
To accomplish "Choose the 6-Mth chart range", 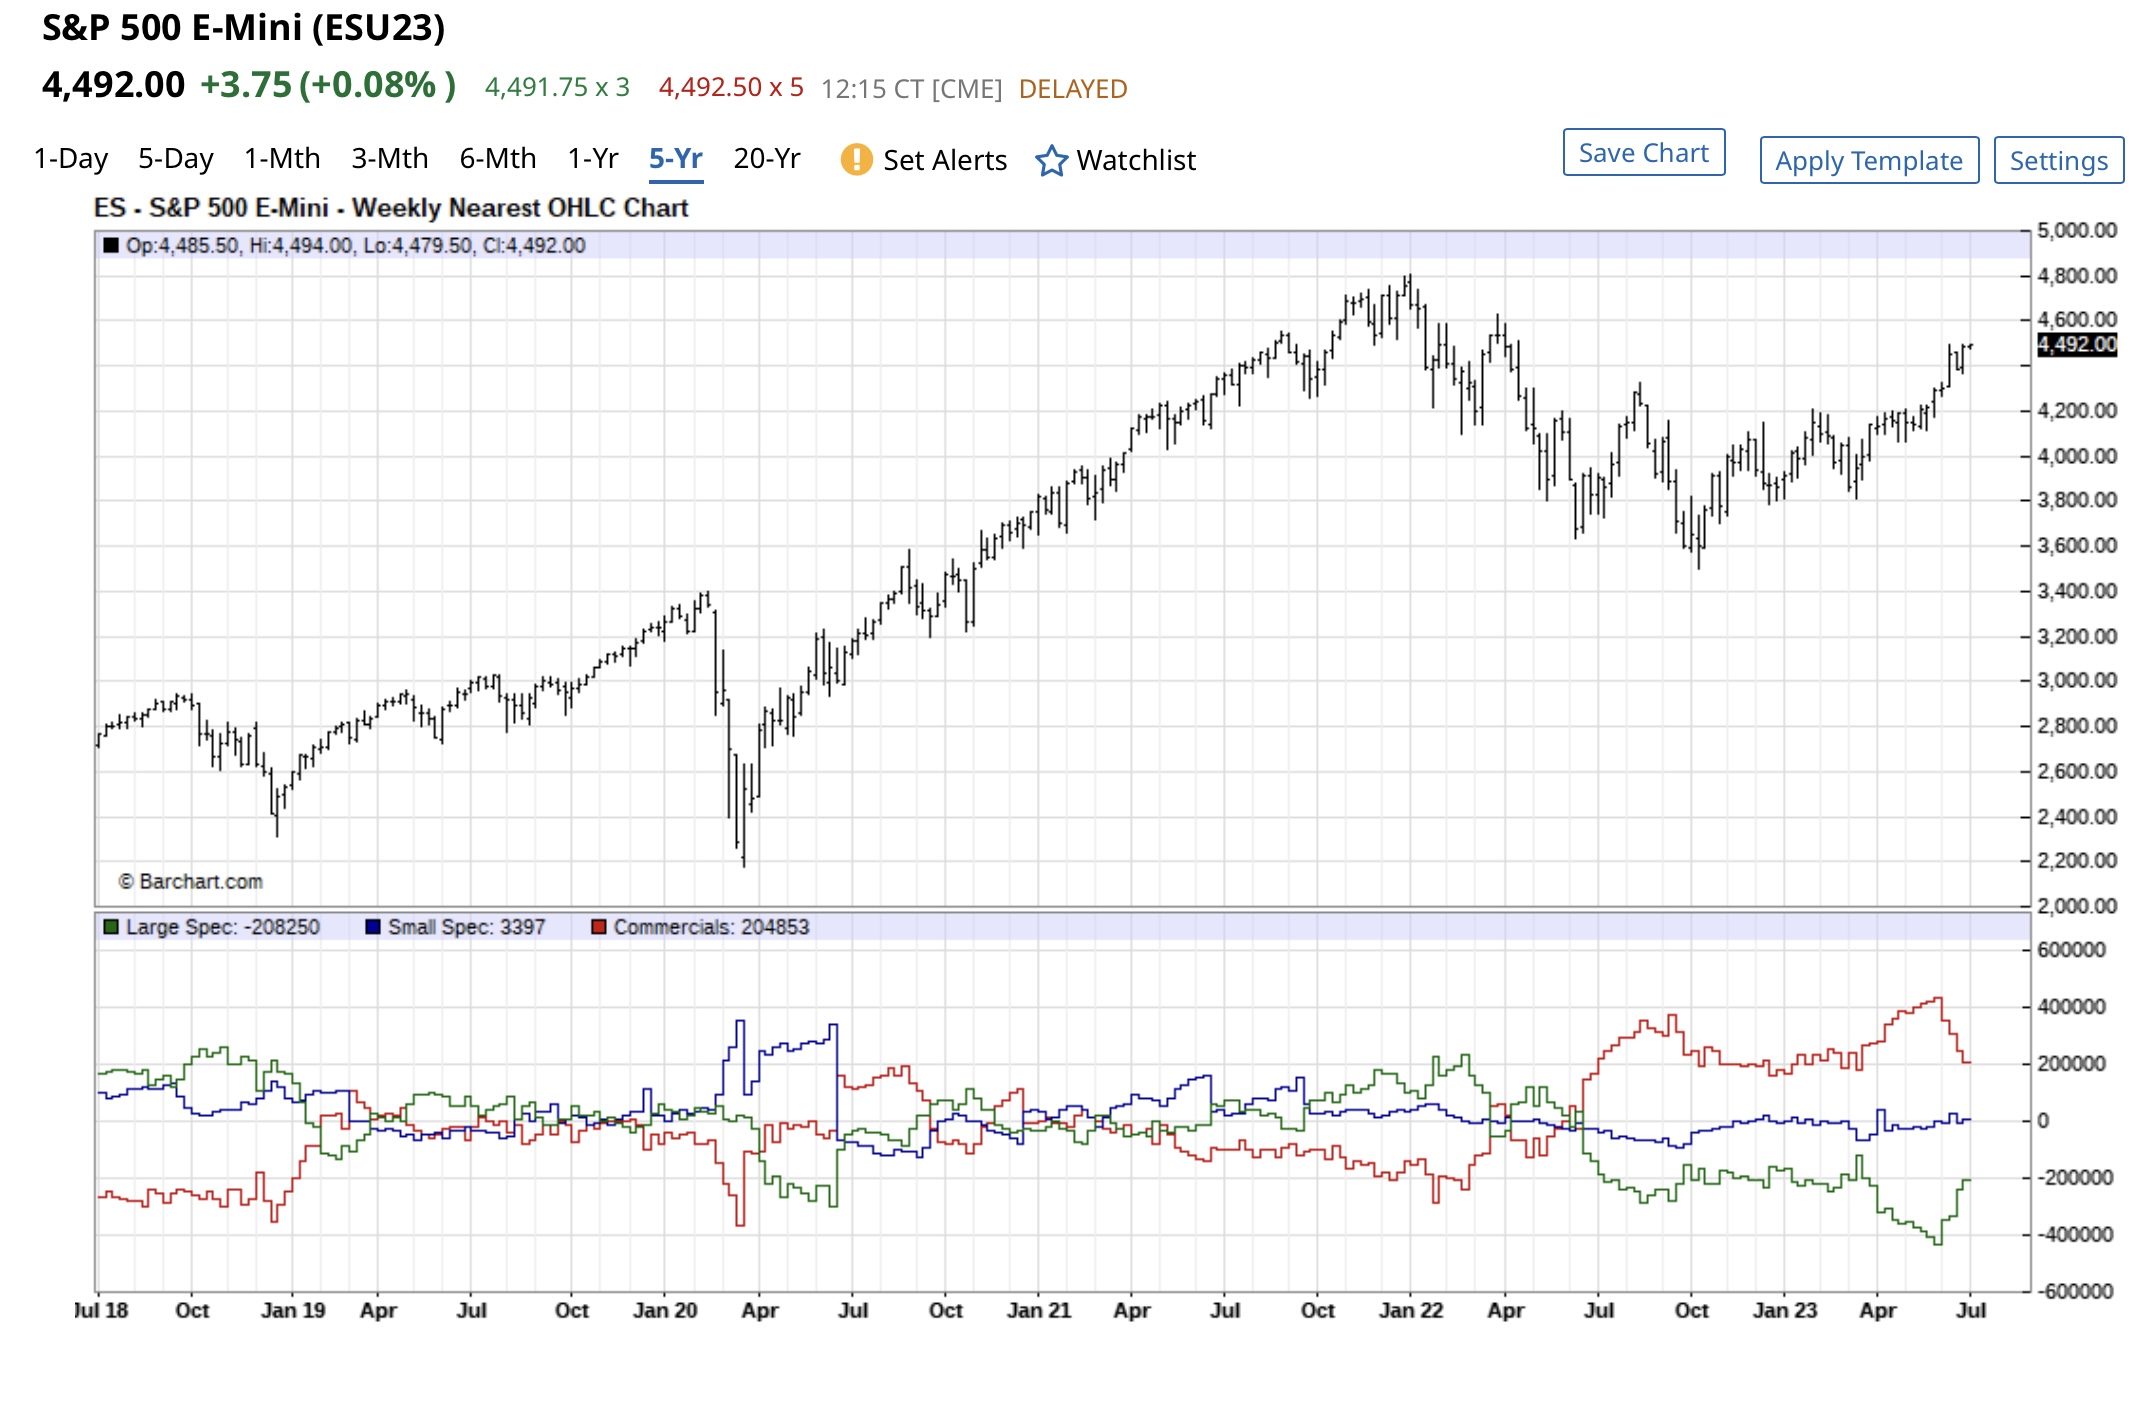I will (x=498, y=159).
